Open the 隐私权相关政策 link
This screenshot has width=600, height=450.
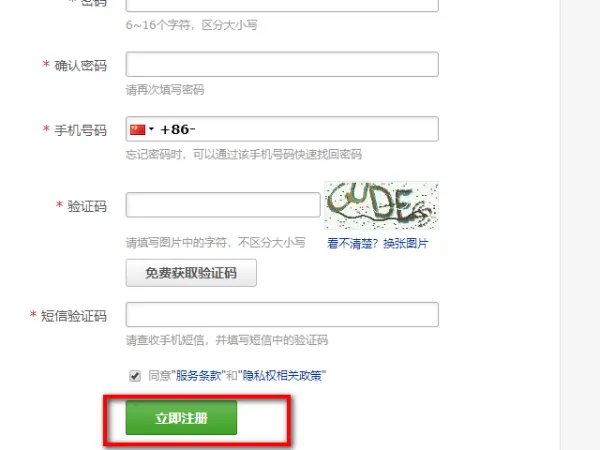[x=282, y=376]
